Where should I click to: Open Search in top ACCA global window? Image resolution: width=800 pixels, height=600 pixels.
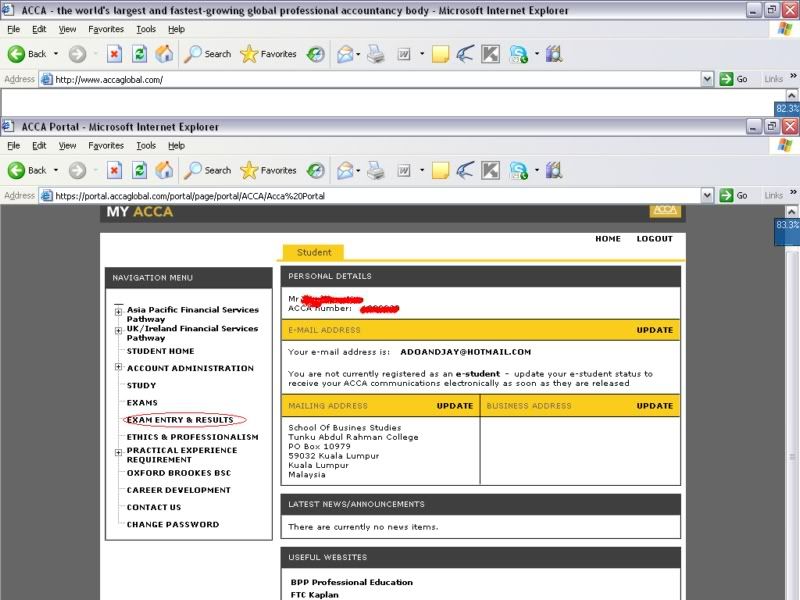point(207,54)
